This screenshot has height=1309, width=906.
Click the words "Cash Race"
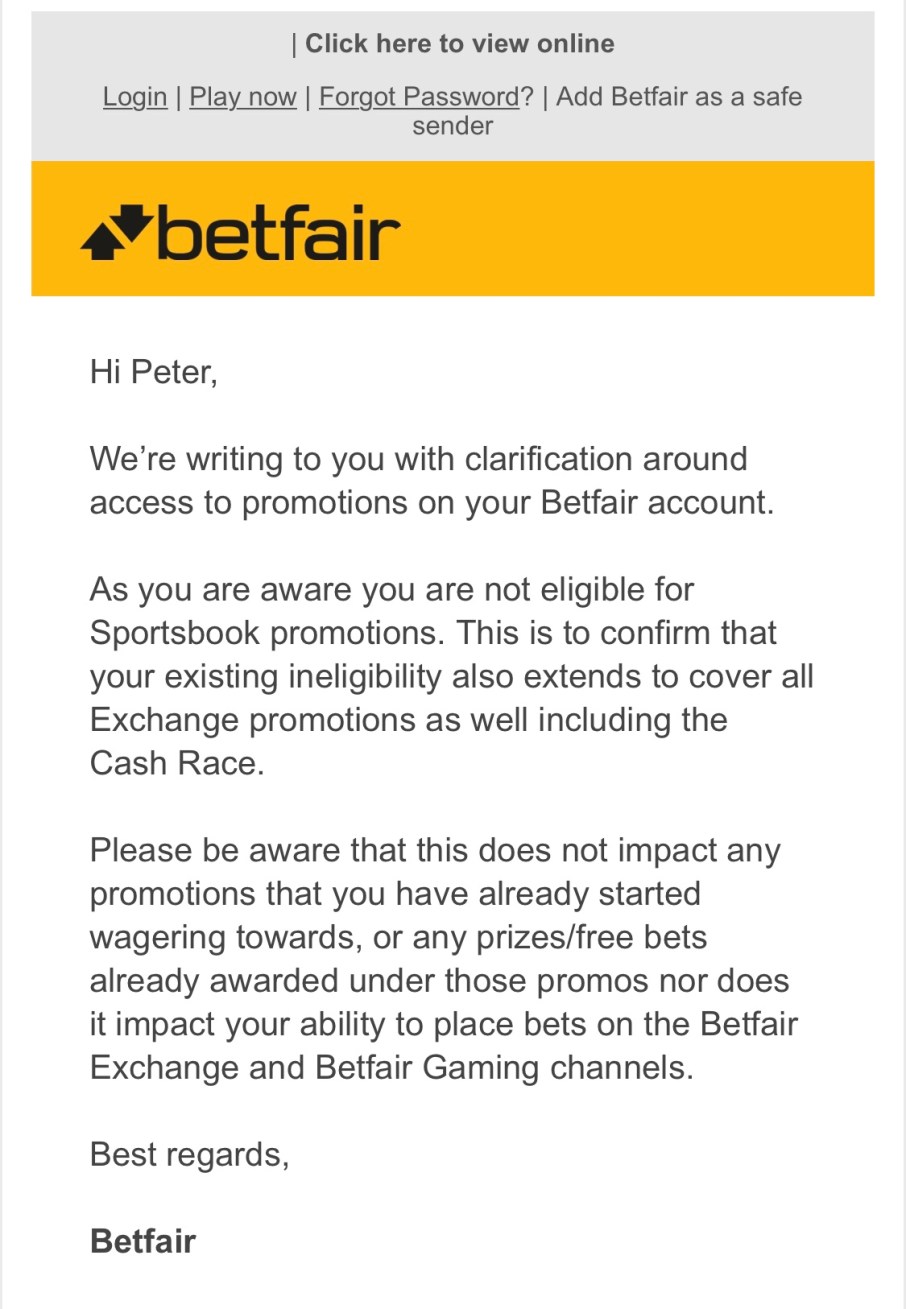pyautogui.click(x=176, y=763)
